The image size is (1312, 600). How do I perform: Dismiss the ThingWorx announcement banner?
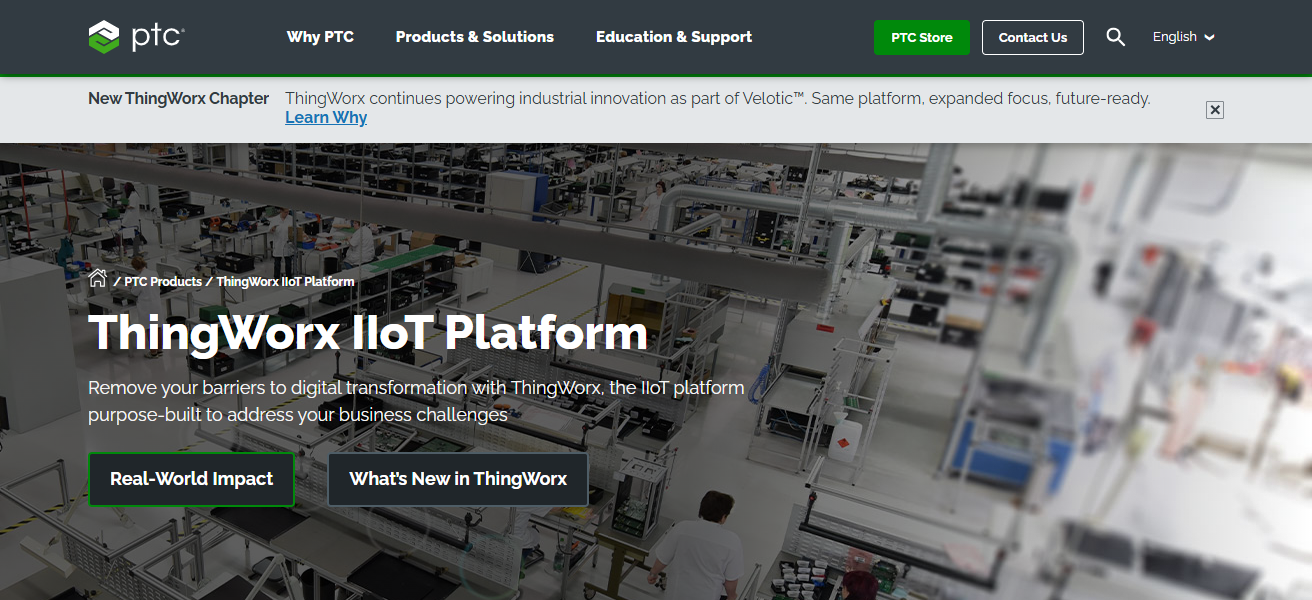(x=1215, y=110)
